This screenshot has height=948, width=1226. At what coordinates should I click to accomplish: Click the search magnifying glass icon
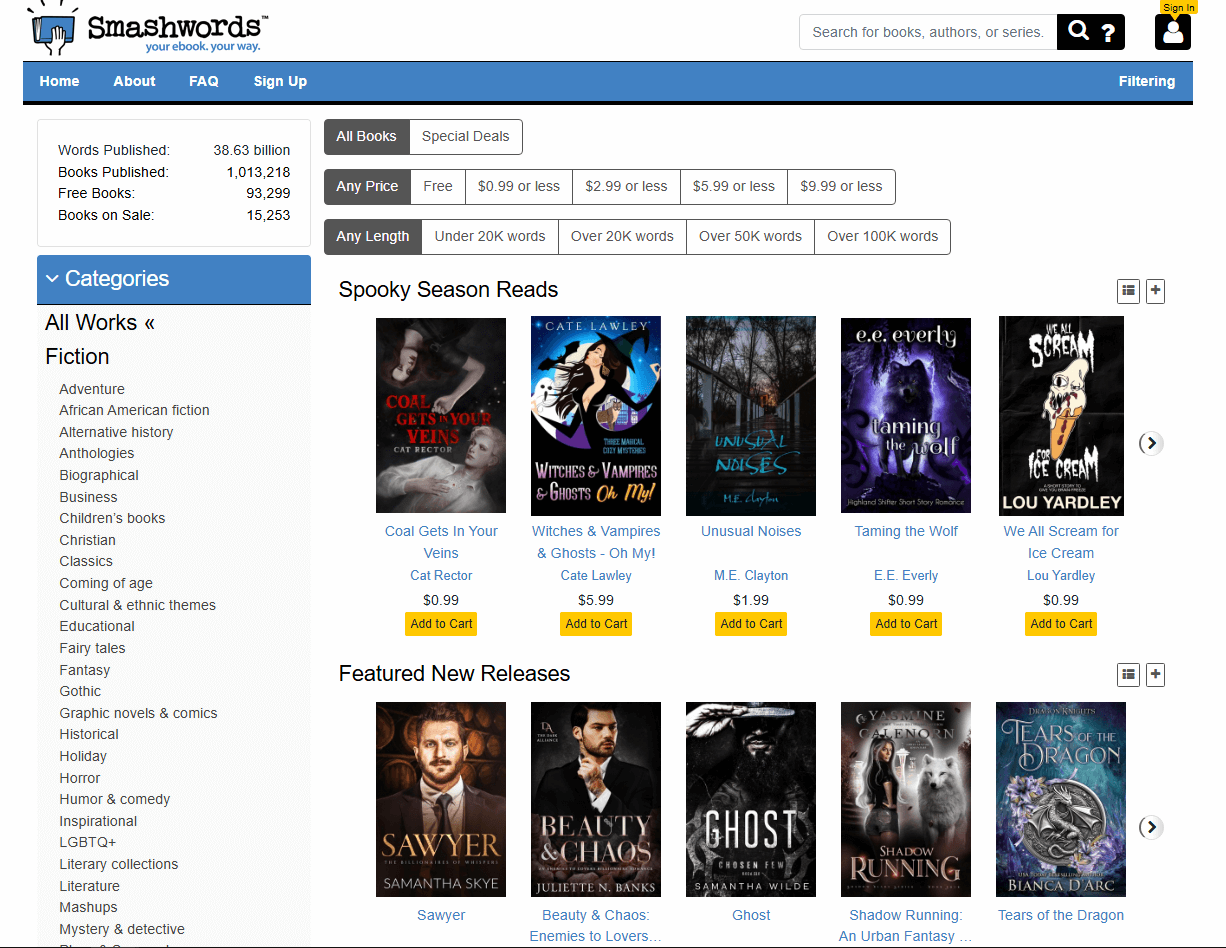click(1077, 32)
